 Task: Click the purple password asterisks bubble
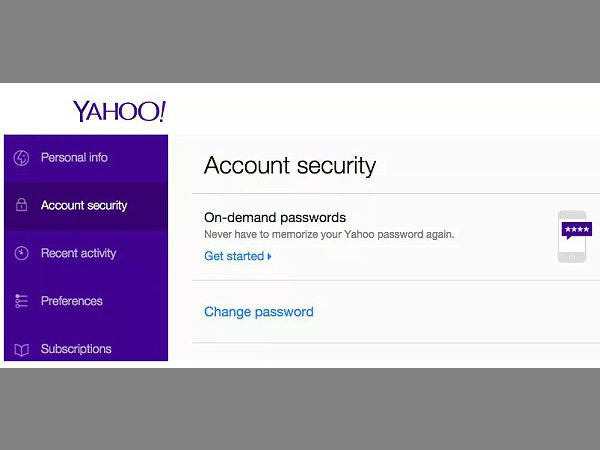pos(577,230)
